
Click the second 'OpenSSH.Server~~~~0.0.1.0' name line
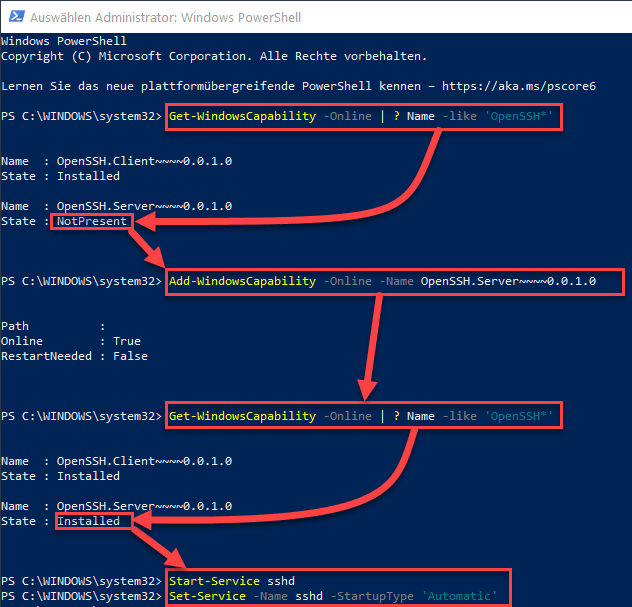pyautogui.click(x=116, y=506)
